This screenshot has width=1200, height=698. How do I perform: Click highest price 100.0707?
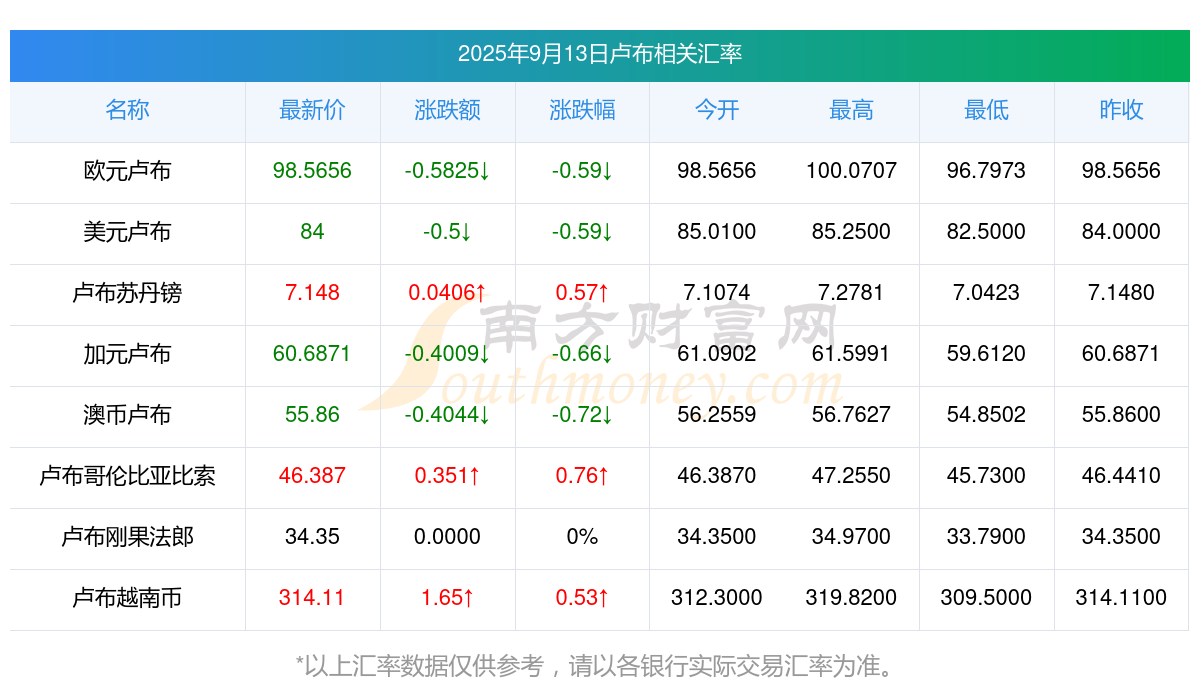[851, 171]
